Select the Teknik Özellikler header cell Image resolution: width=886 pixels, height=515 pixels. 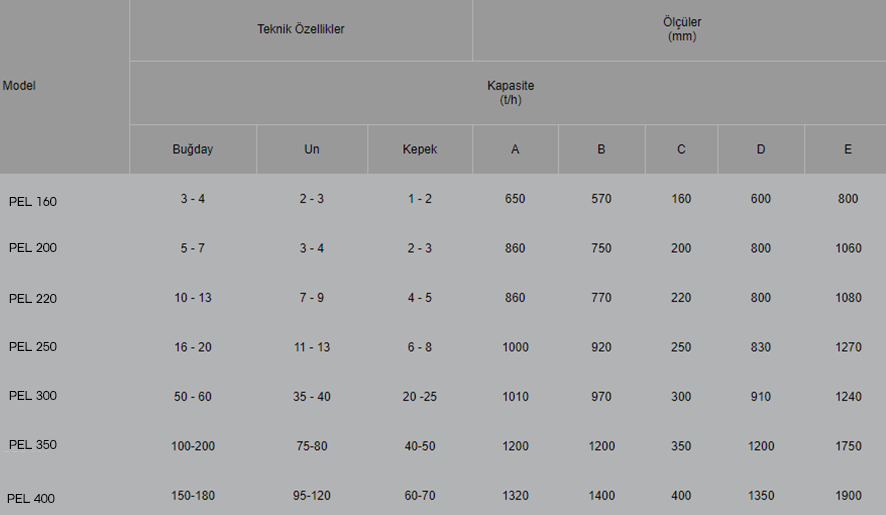(301, 29)
